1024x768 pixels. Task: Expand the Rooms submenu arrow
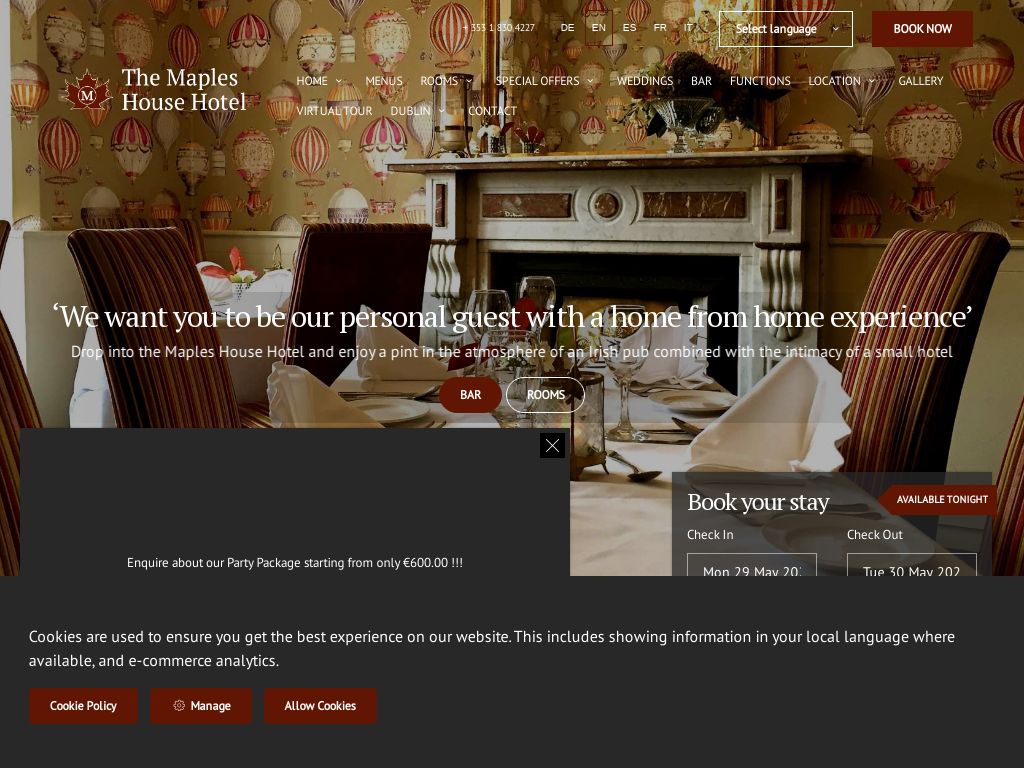pos(470,81)
